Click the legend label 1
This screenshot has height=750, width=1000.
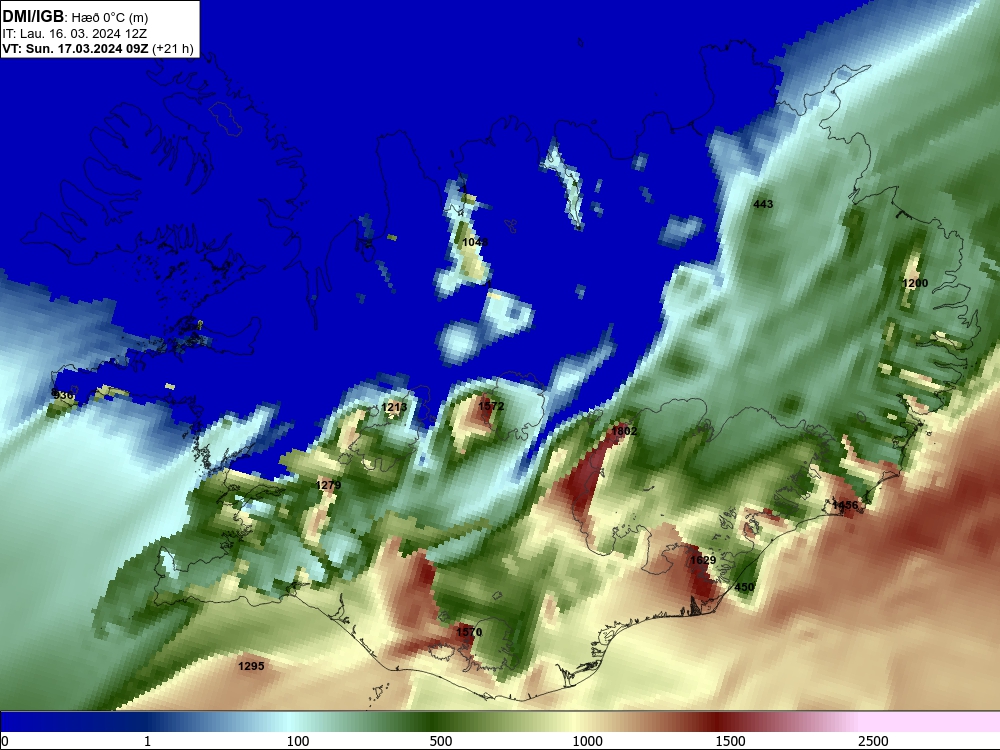click(147, 741)
